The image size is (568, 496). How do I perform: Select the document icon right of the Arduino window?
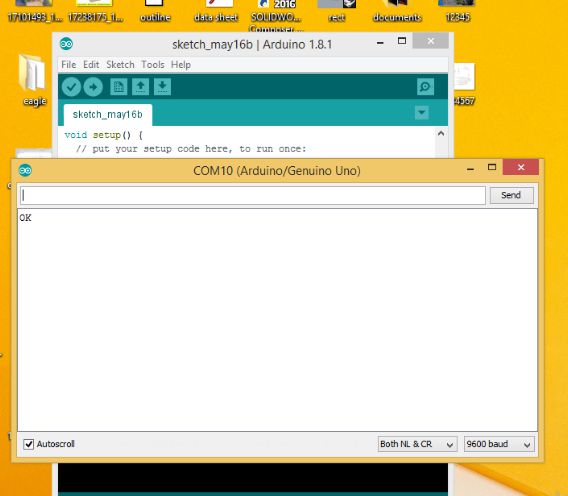click(x=464, y=84)
